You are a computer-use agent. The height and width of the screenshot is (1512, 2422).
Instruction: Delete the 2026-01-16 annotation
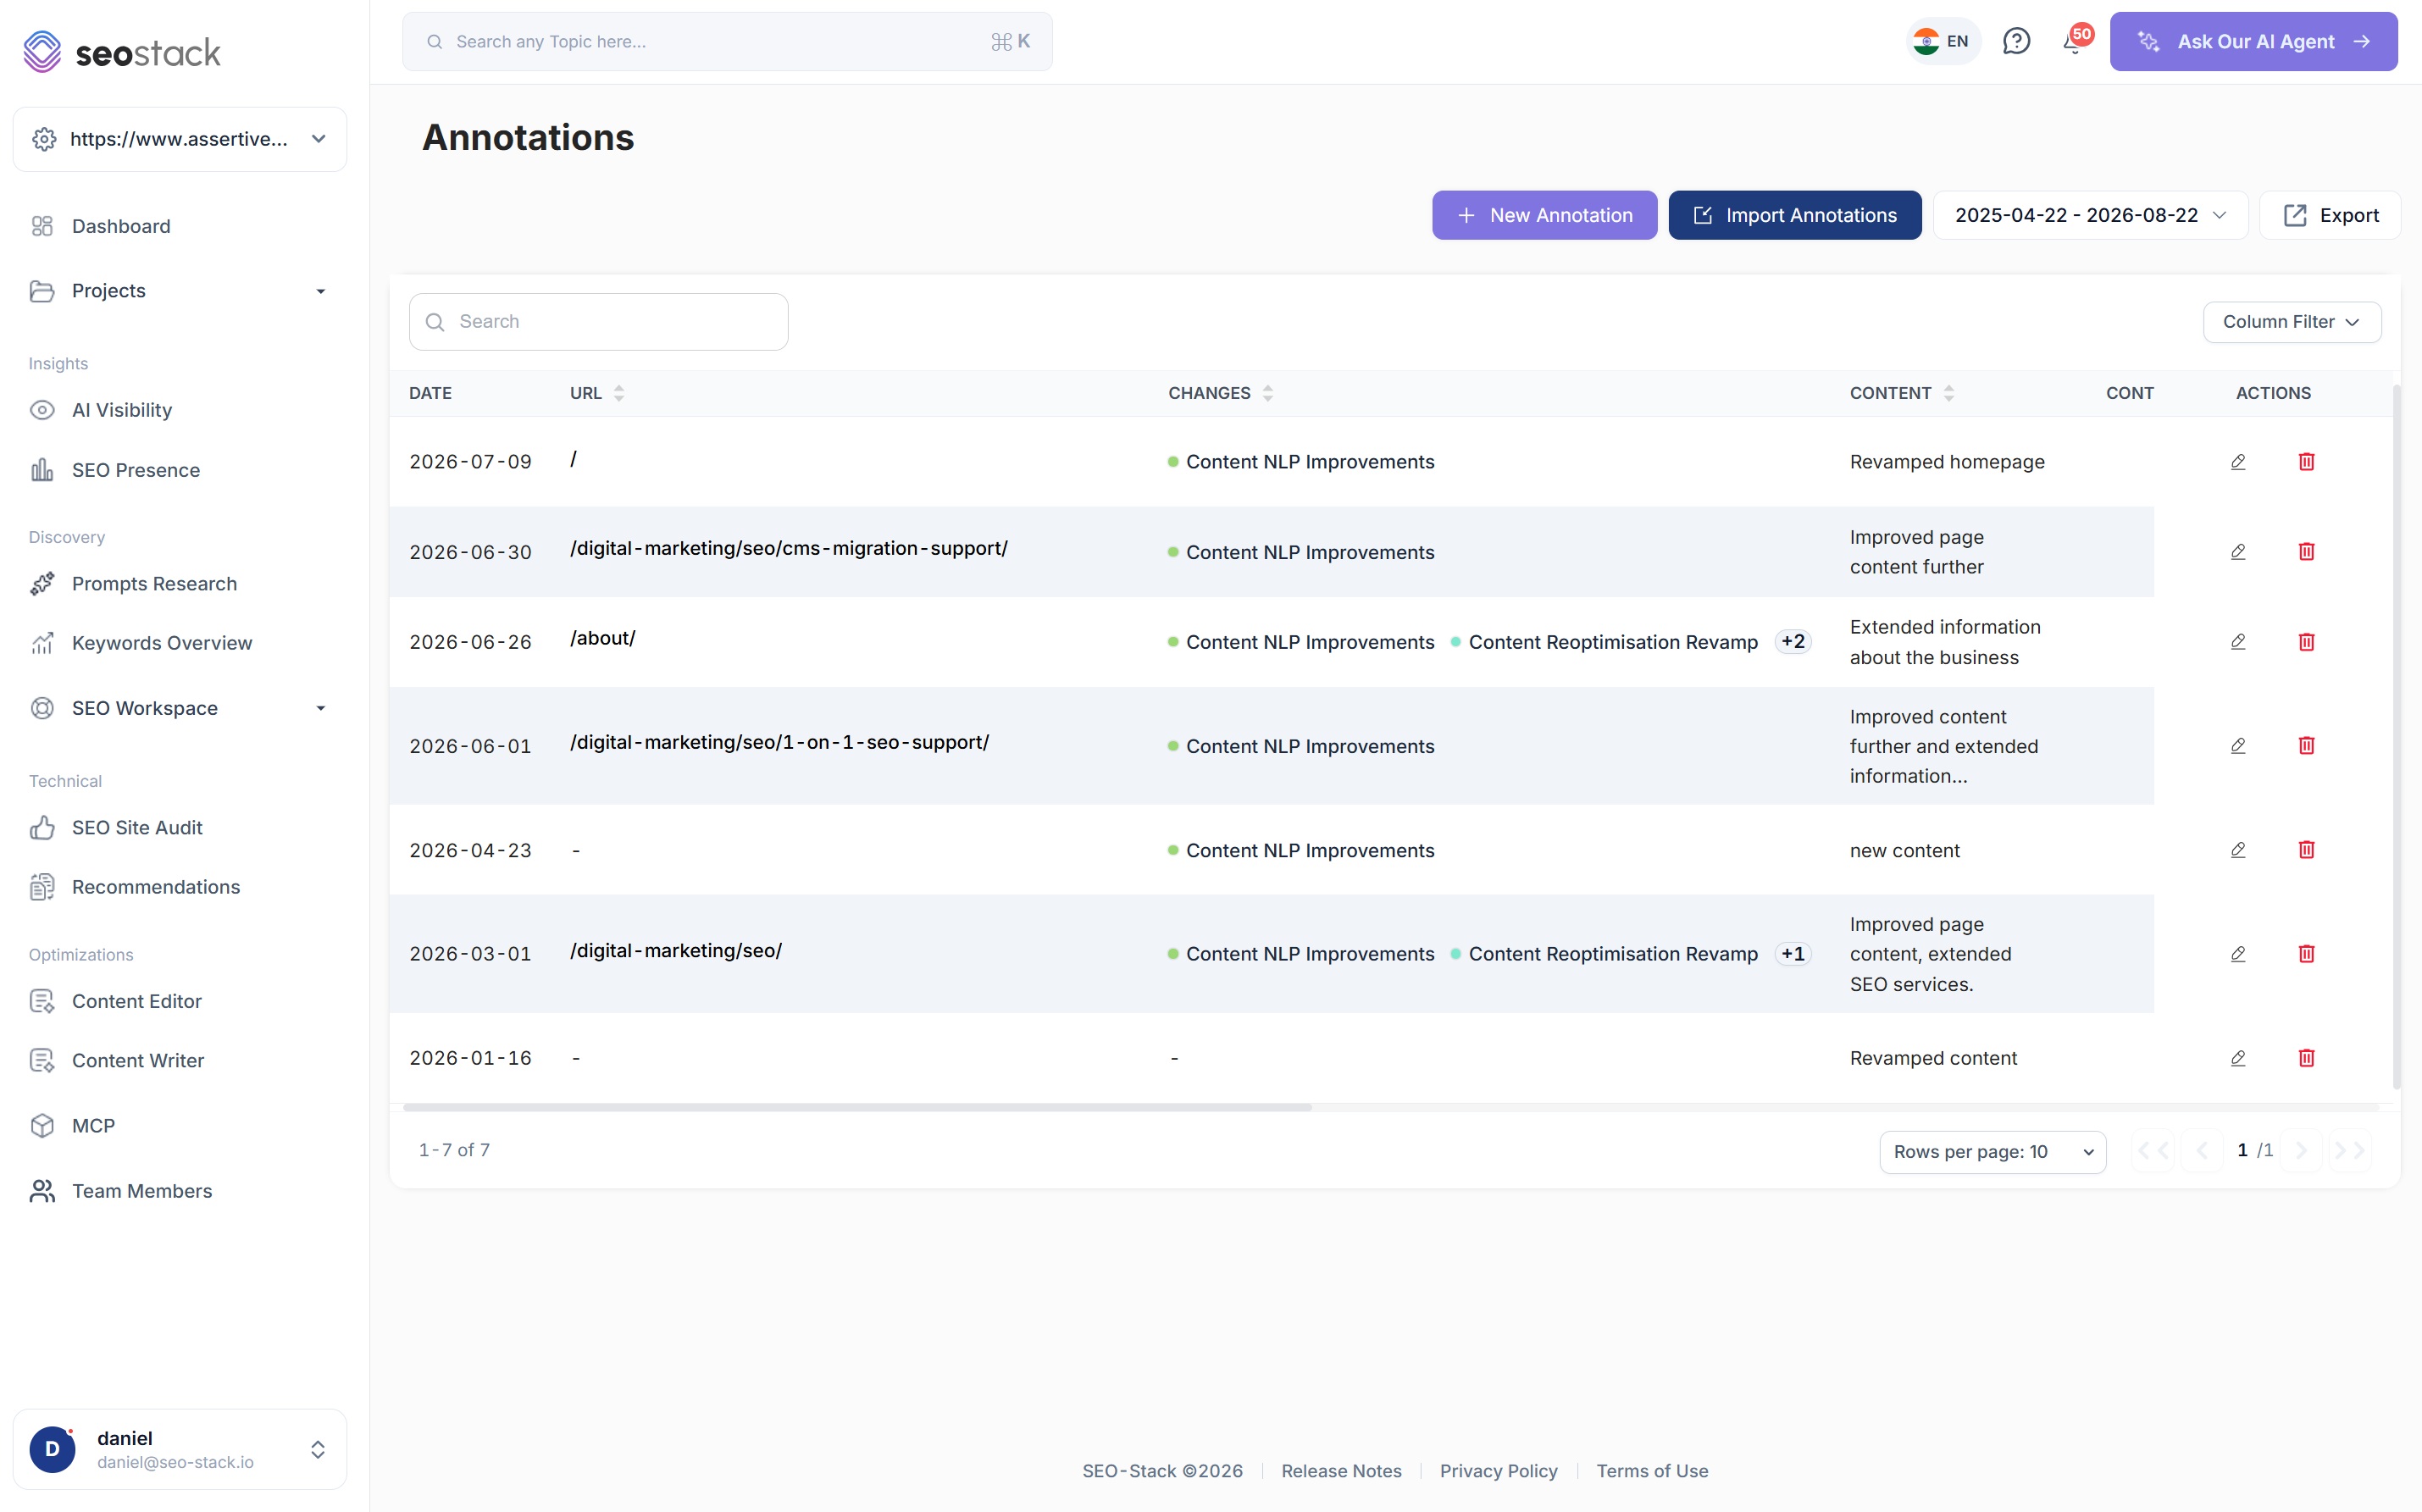[x=2306, y=1058]
